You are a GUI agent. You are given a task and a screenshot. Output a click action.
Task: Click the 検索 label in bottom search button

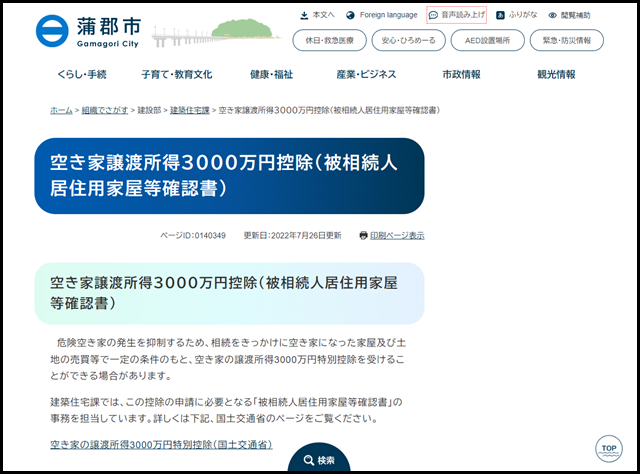[326, 461]
